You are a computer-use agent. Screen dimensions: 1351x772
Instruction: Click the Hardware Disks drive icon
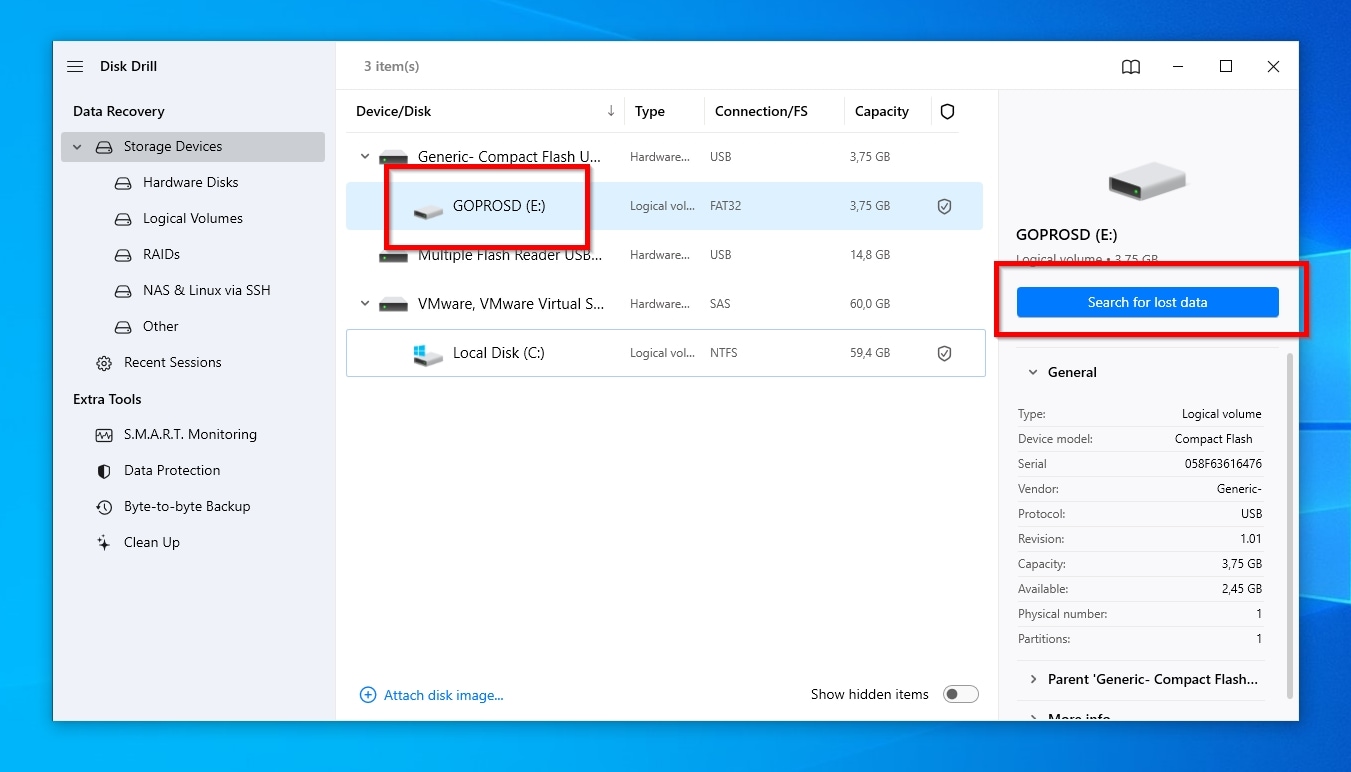click(x=123, y=183)
